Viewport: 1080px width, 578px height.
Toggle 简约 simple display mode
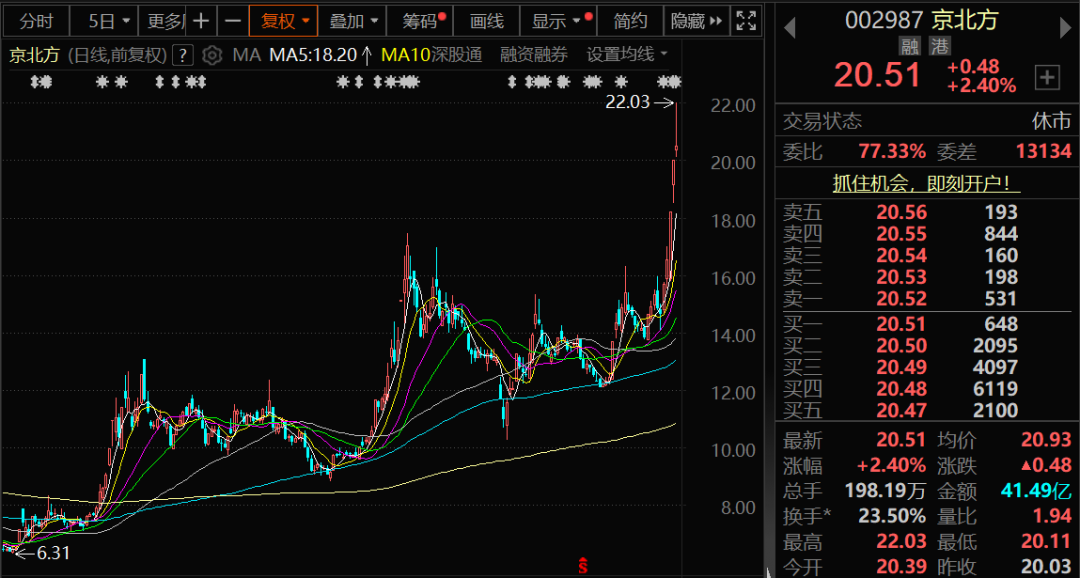[630, 21]
